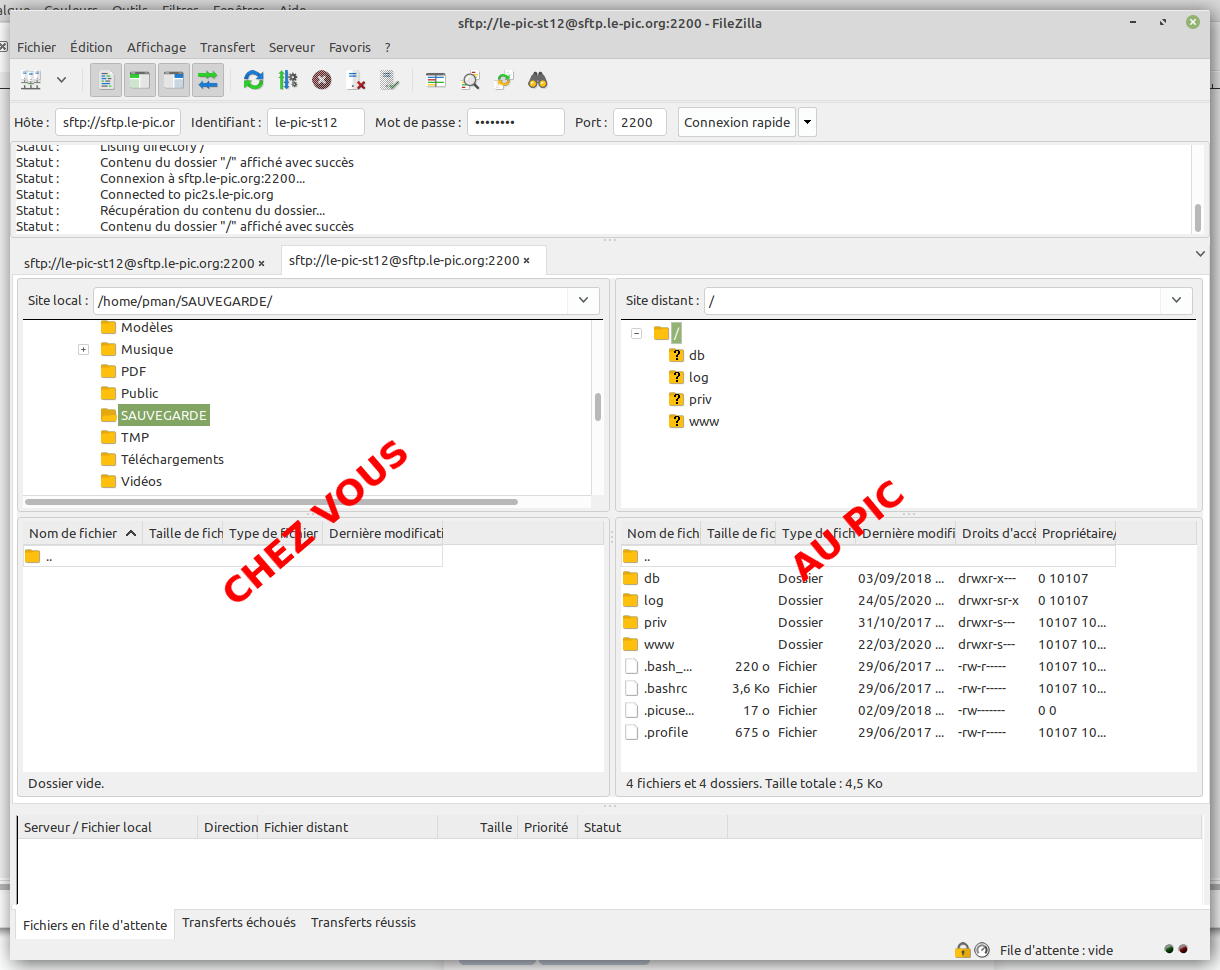
Task: Toggle the transfer queue display
Action: point(208,80)
